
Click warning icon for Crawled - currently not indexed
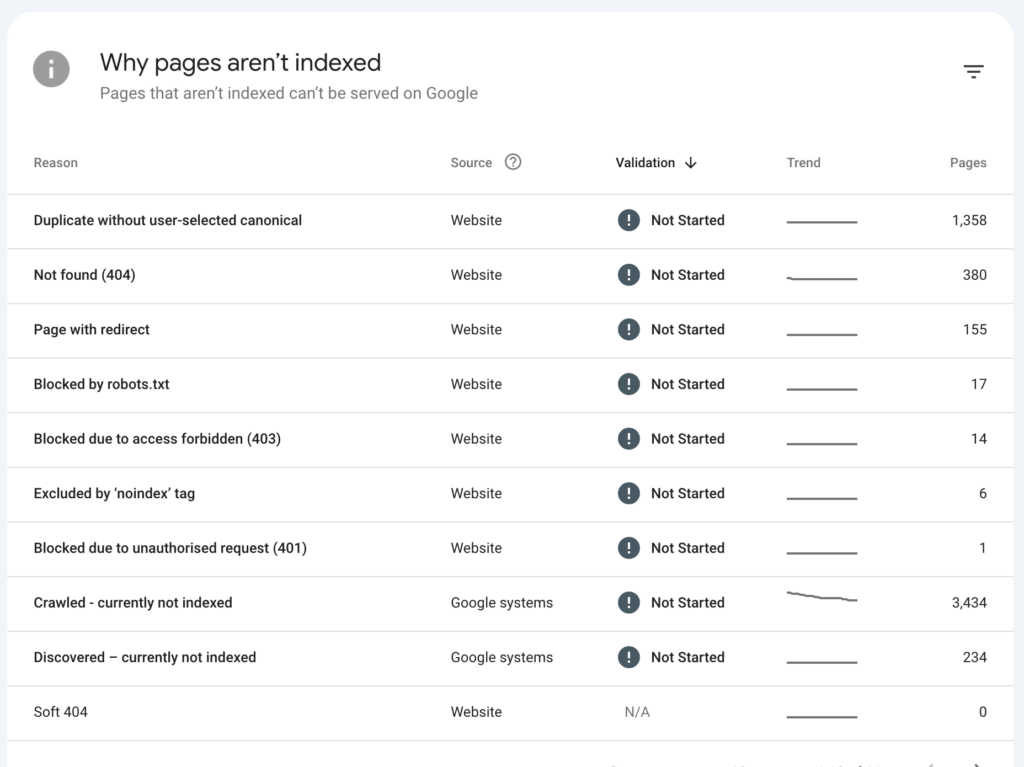point(628,603)
